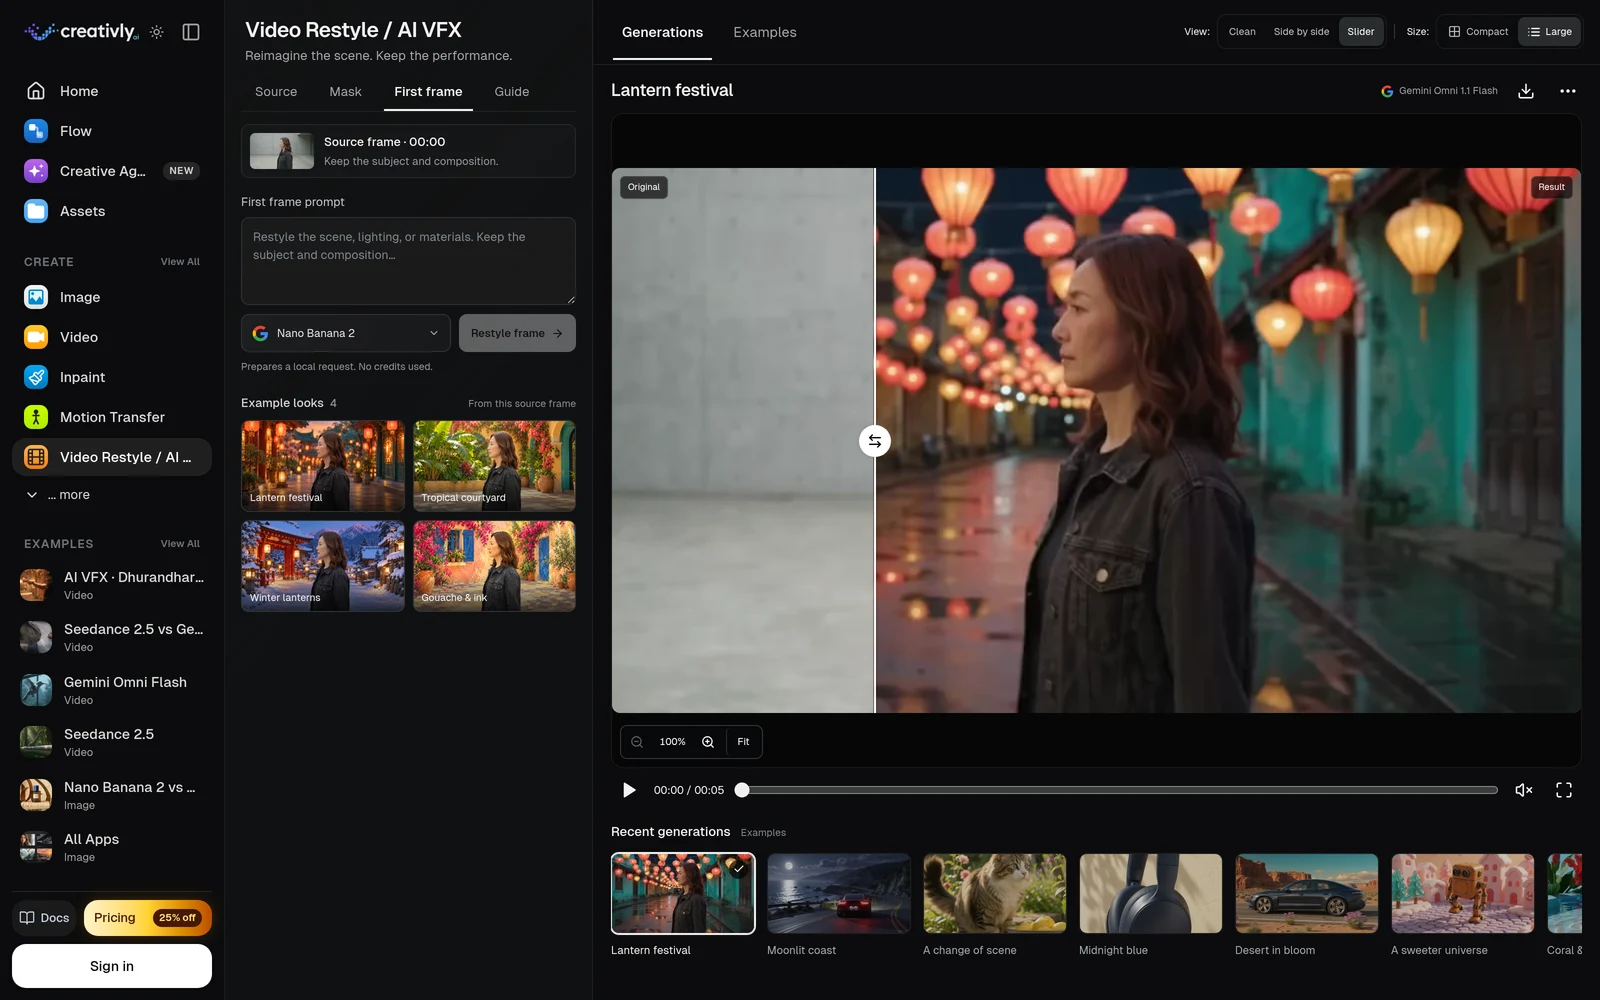Switch to the Source tab
The width and height of the screenshot is (1600, 1000).
(276, 92)
